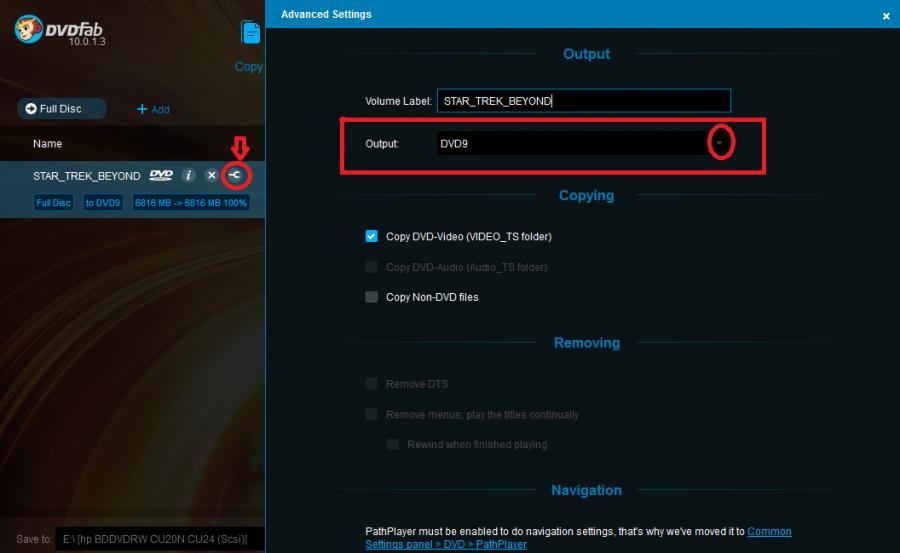The height and width of the screenshot is (553, 900).
Task: Toggle Rewind when finished playing checkbox
Action: tap(393, 444)
